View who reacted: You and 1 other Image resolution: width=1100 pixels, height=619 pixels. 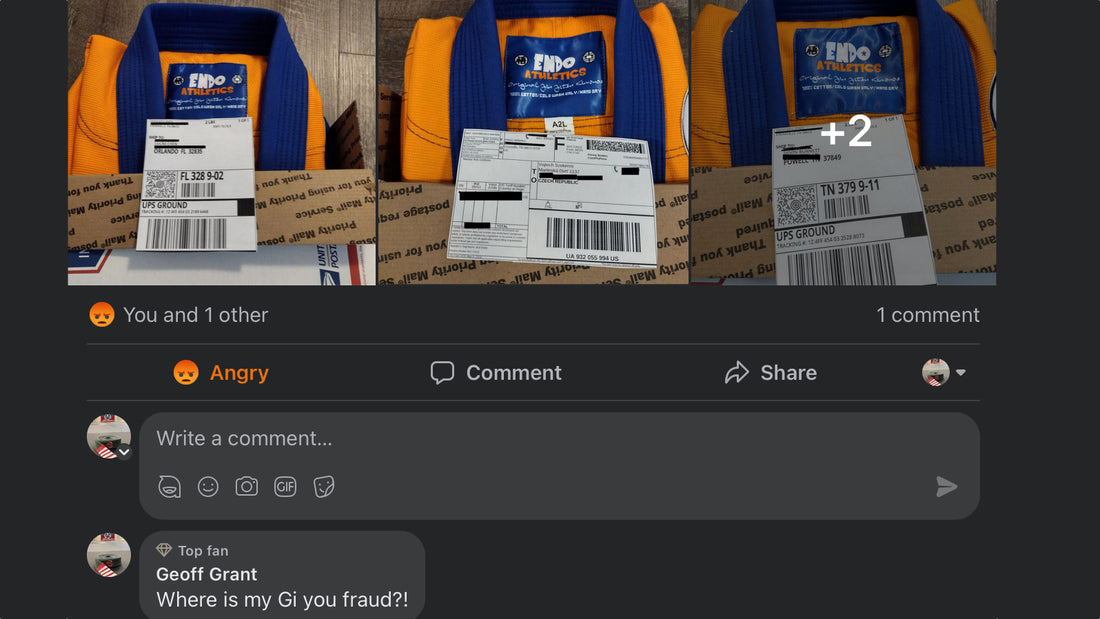click(x=196, y=315)
